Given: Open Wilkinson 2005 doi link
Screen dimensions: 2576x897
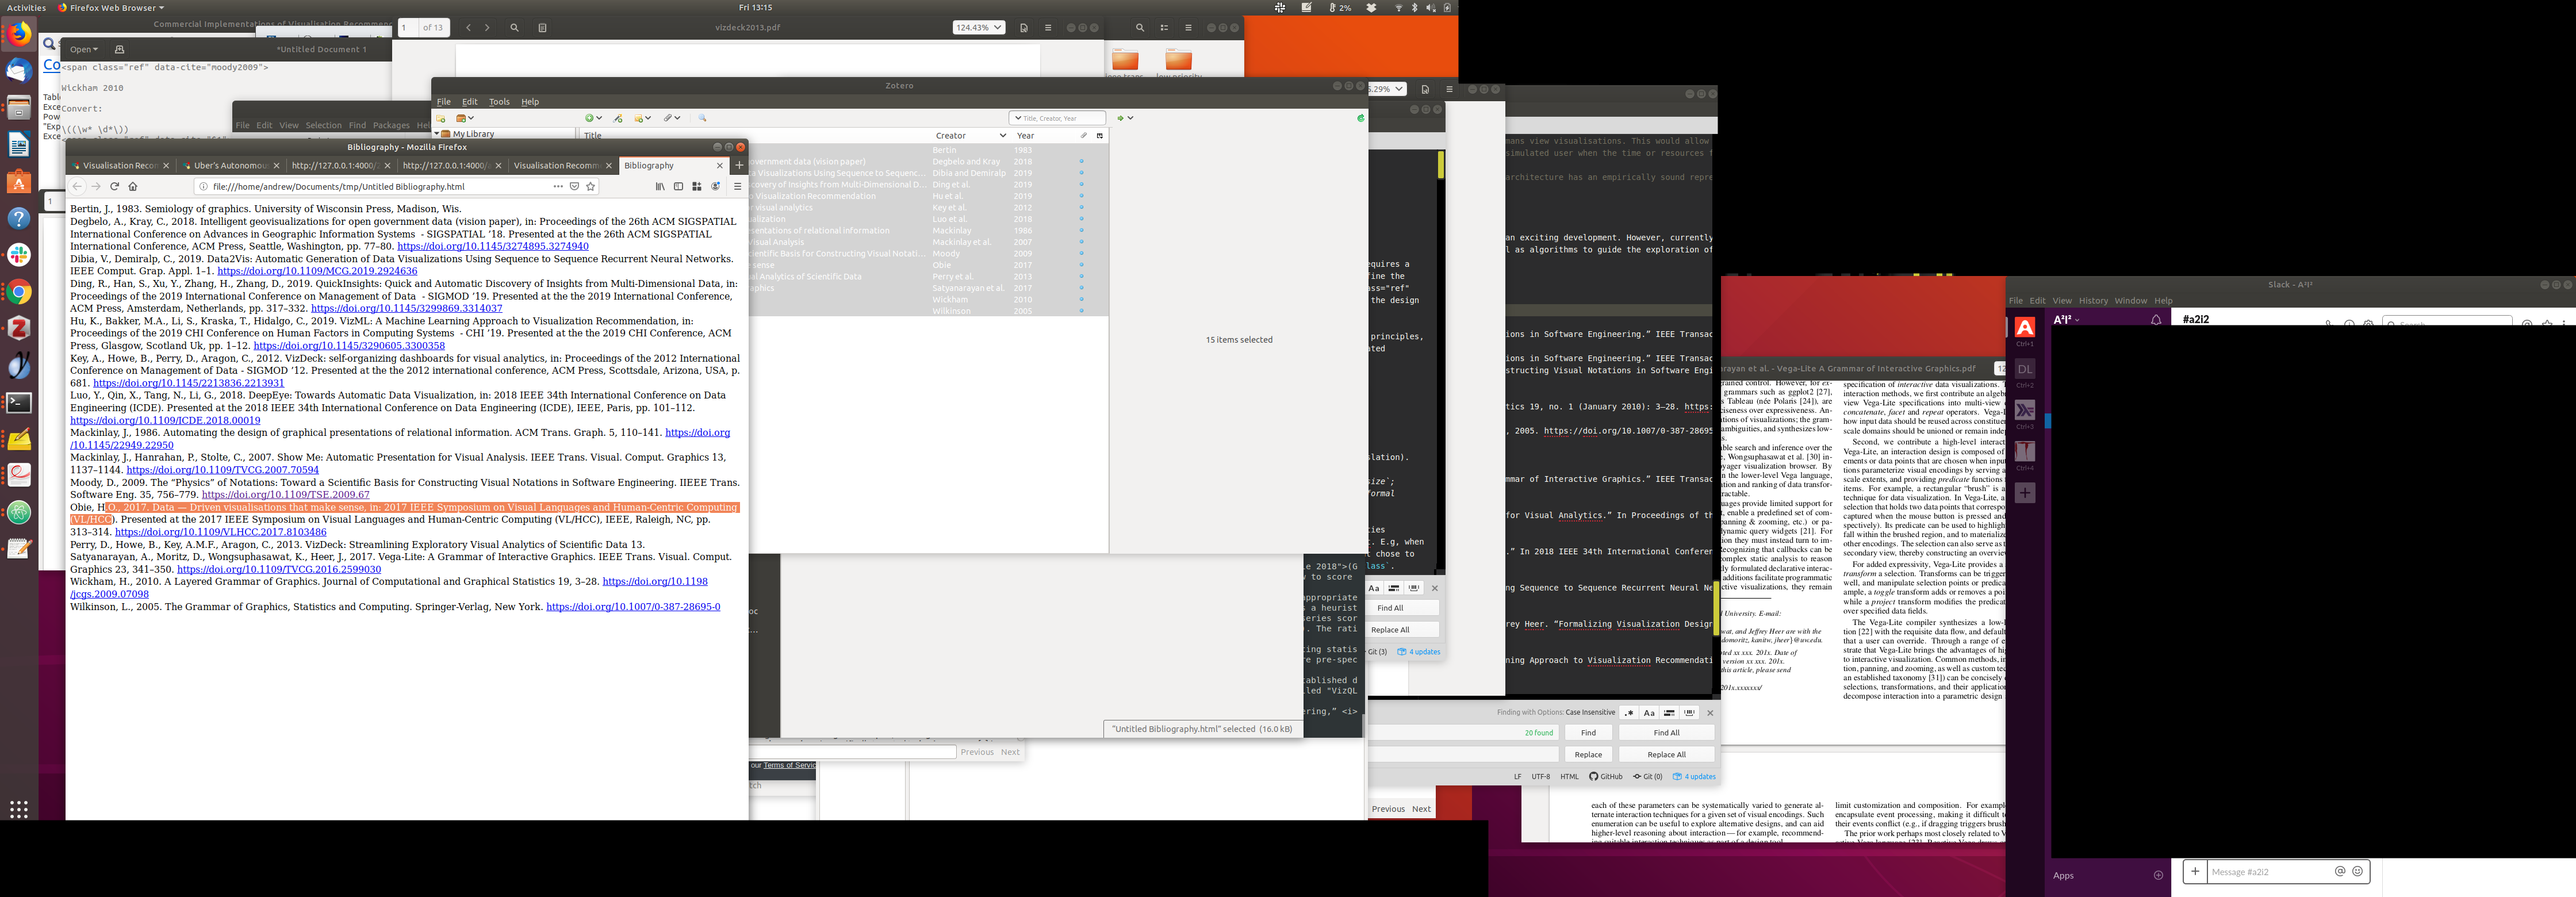Looking at the screenshot, I should tap(632, 607).
